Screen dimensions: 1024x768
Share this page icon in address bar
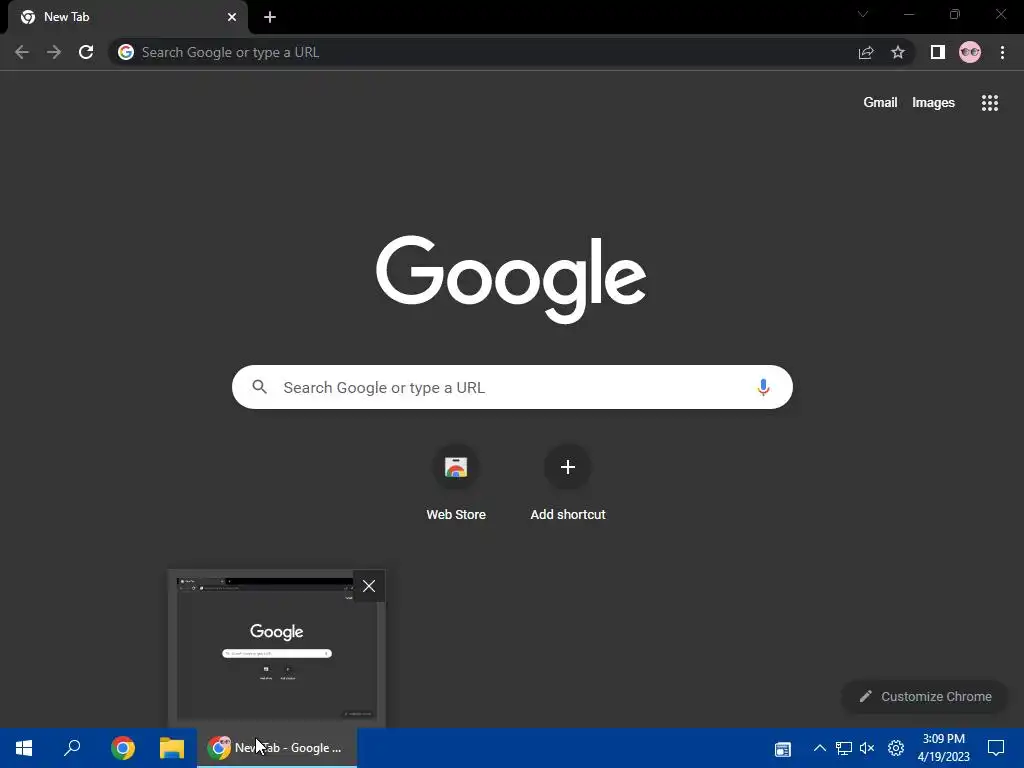click(x=866, y=52)
